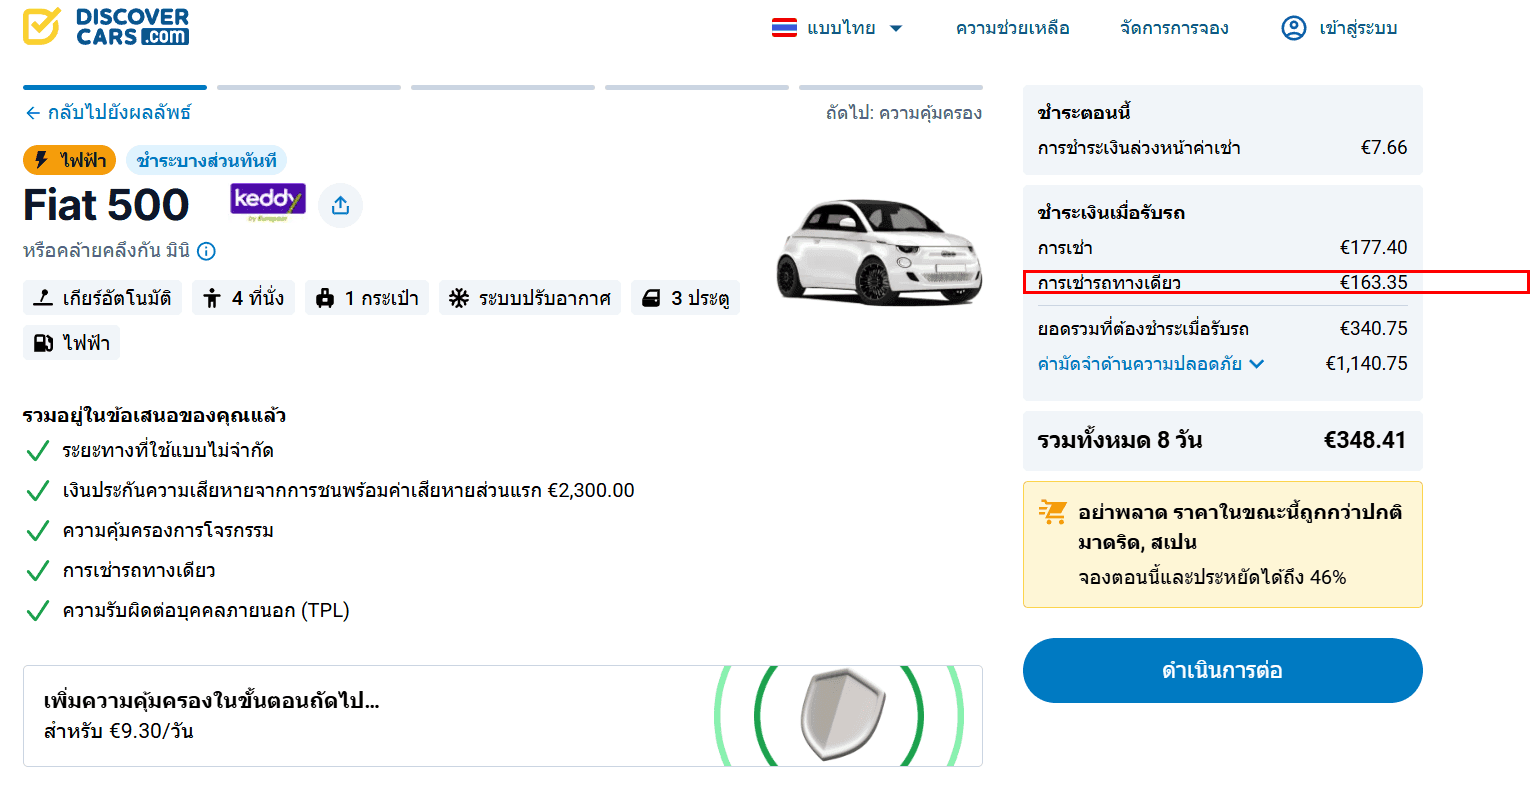This screenshot has height=793, width=1534.
Task: Click ถัดไป: ความคุ้มครอง next step text
Action: [x=904, y=113]
